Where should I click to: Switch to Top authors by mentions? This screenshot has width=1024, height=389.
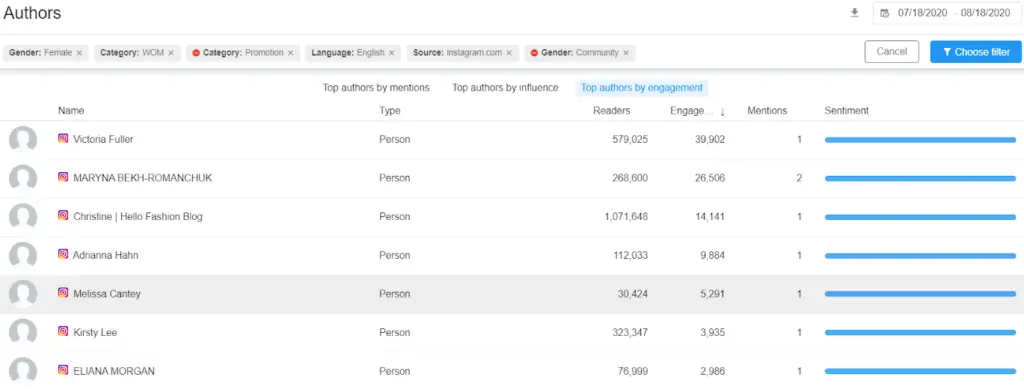coord(376,87)
